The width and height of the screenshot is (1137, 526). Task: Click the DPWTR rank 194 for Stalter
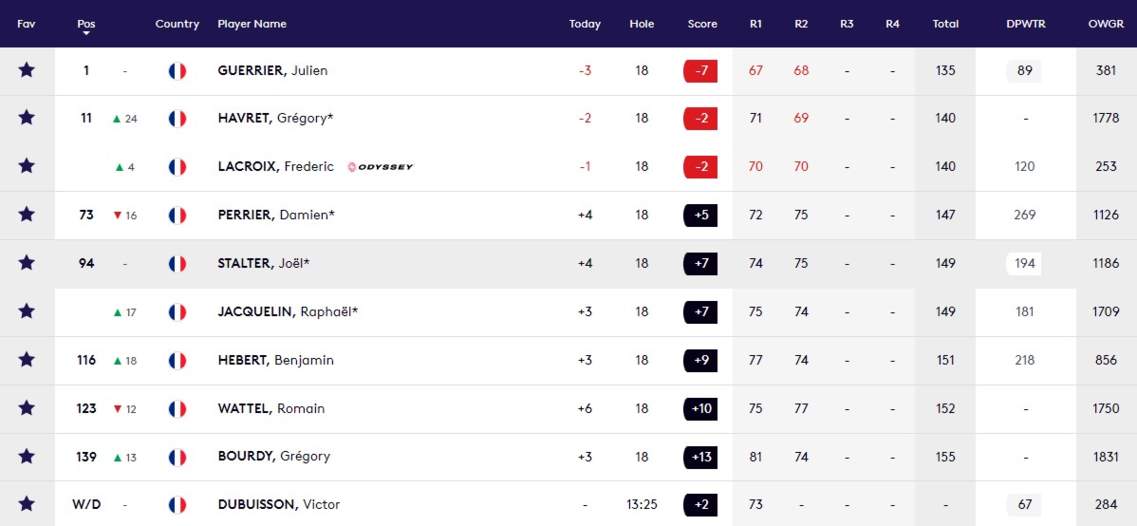[1024, 263]
